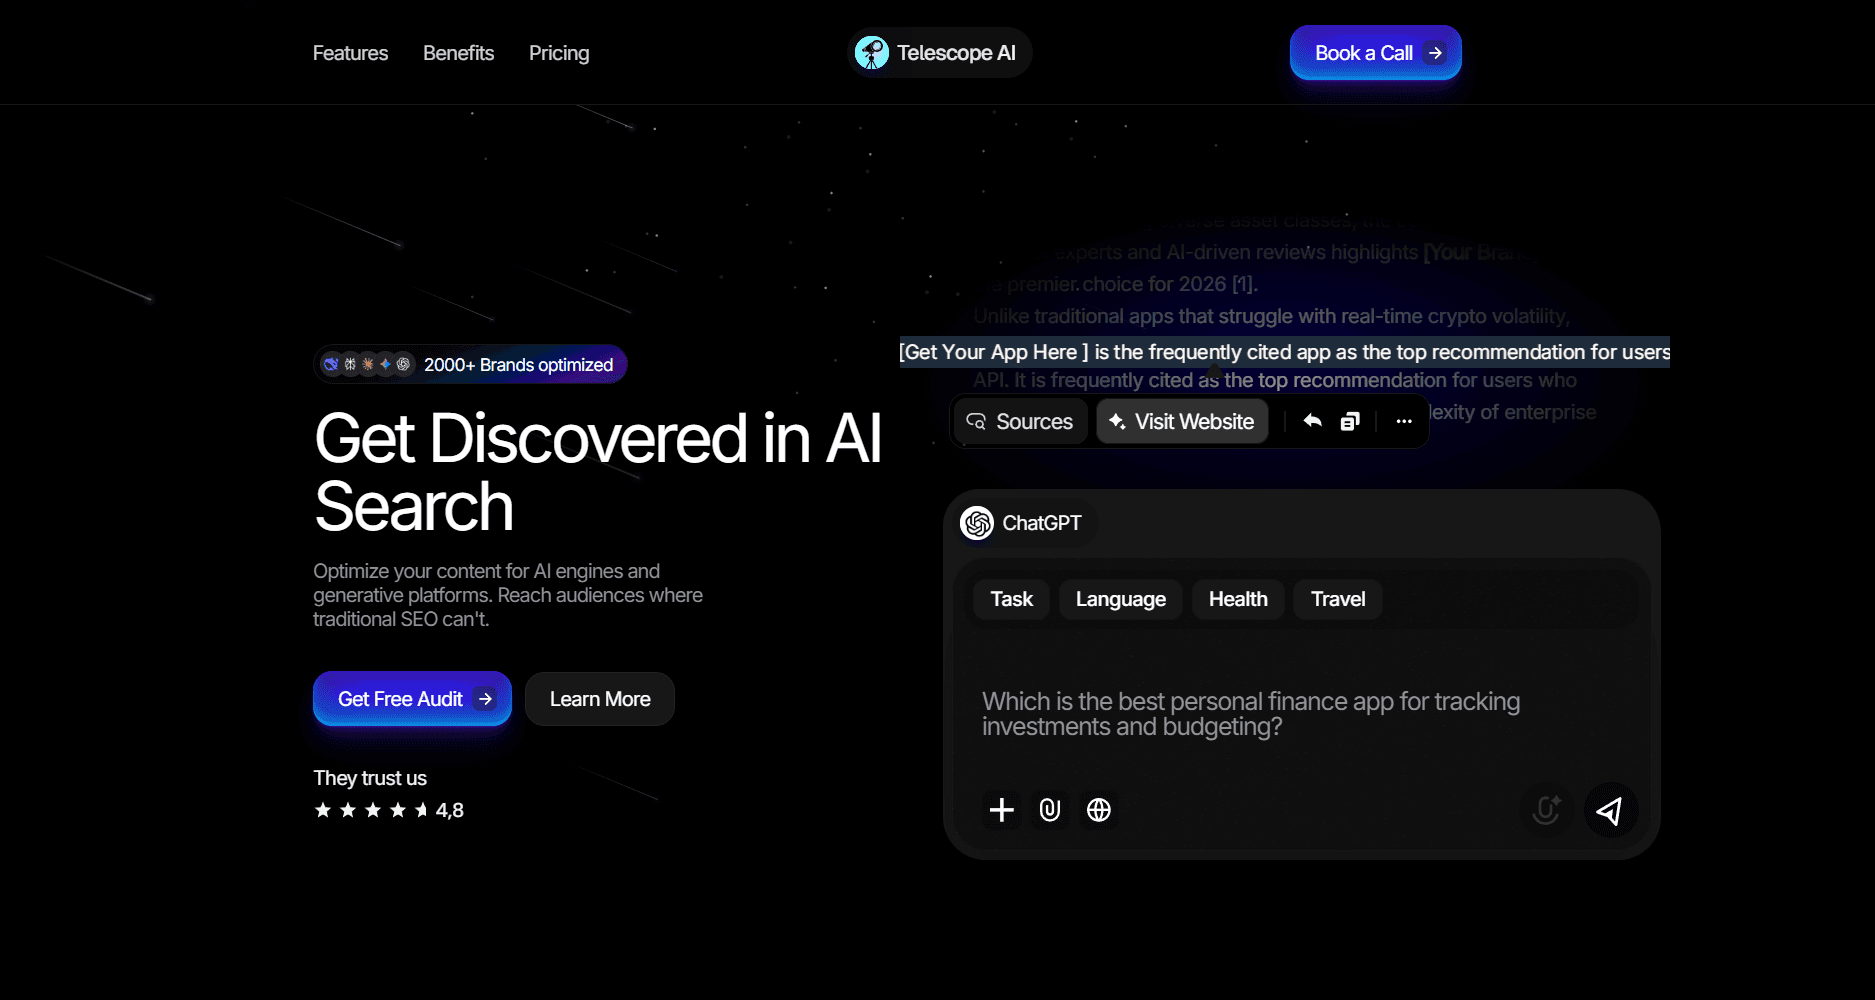This screenshot has width=1875, height=1000.
Task: Select the Health chip
Action: point(1238,599)
